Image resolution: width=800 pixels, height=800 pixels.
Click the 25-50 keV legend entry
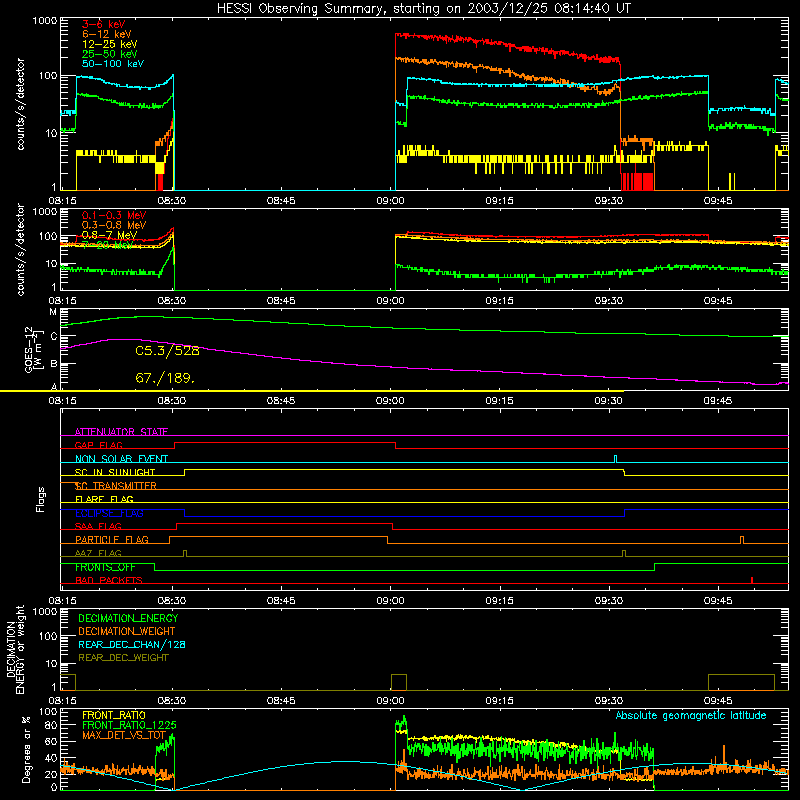coord(110,54)
